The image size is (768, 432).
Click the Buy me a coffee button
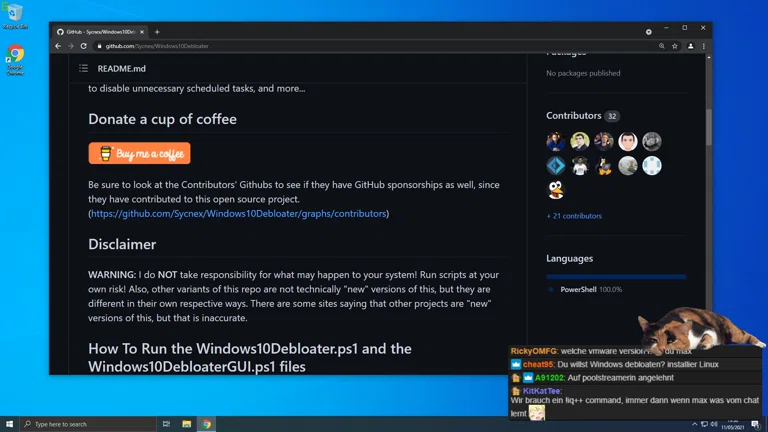point(140,153)
